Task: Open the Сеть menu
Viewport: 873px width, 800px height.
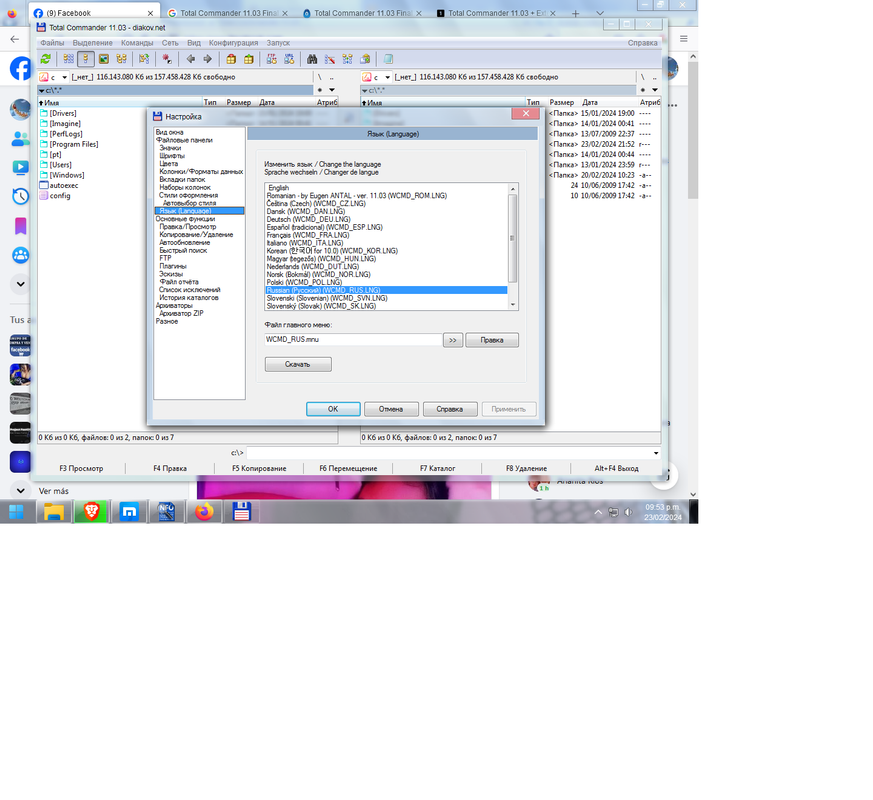Action: pyautogui.click(x=170, y=43)
